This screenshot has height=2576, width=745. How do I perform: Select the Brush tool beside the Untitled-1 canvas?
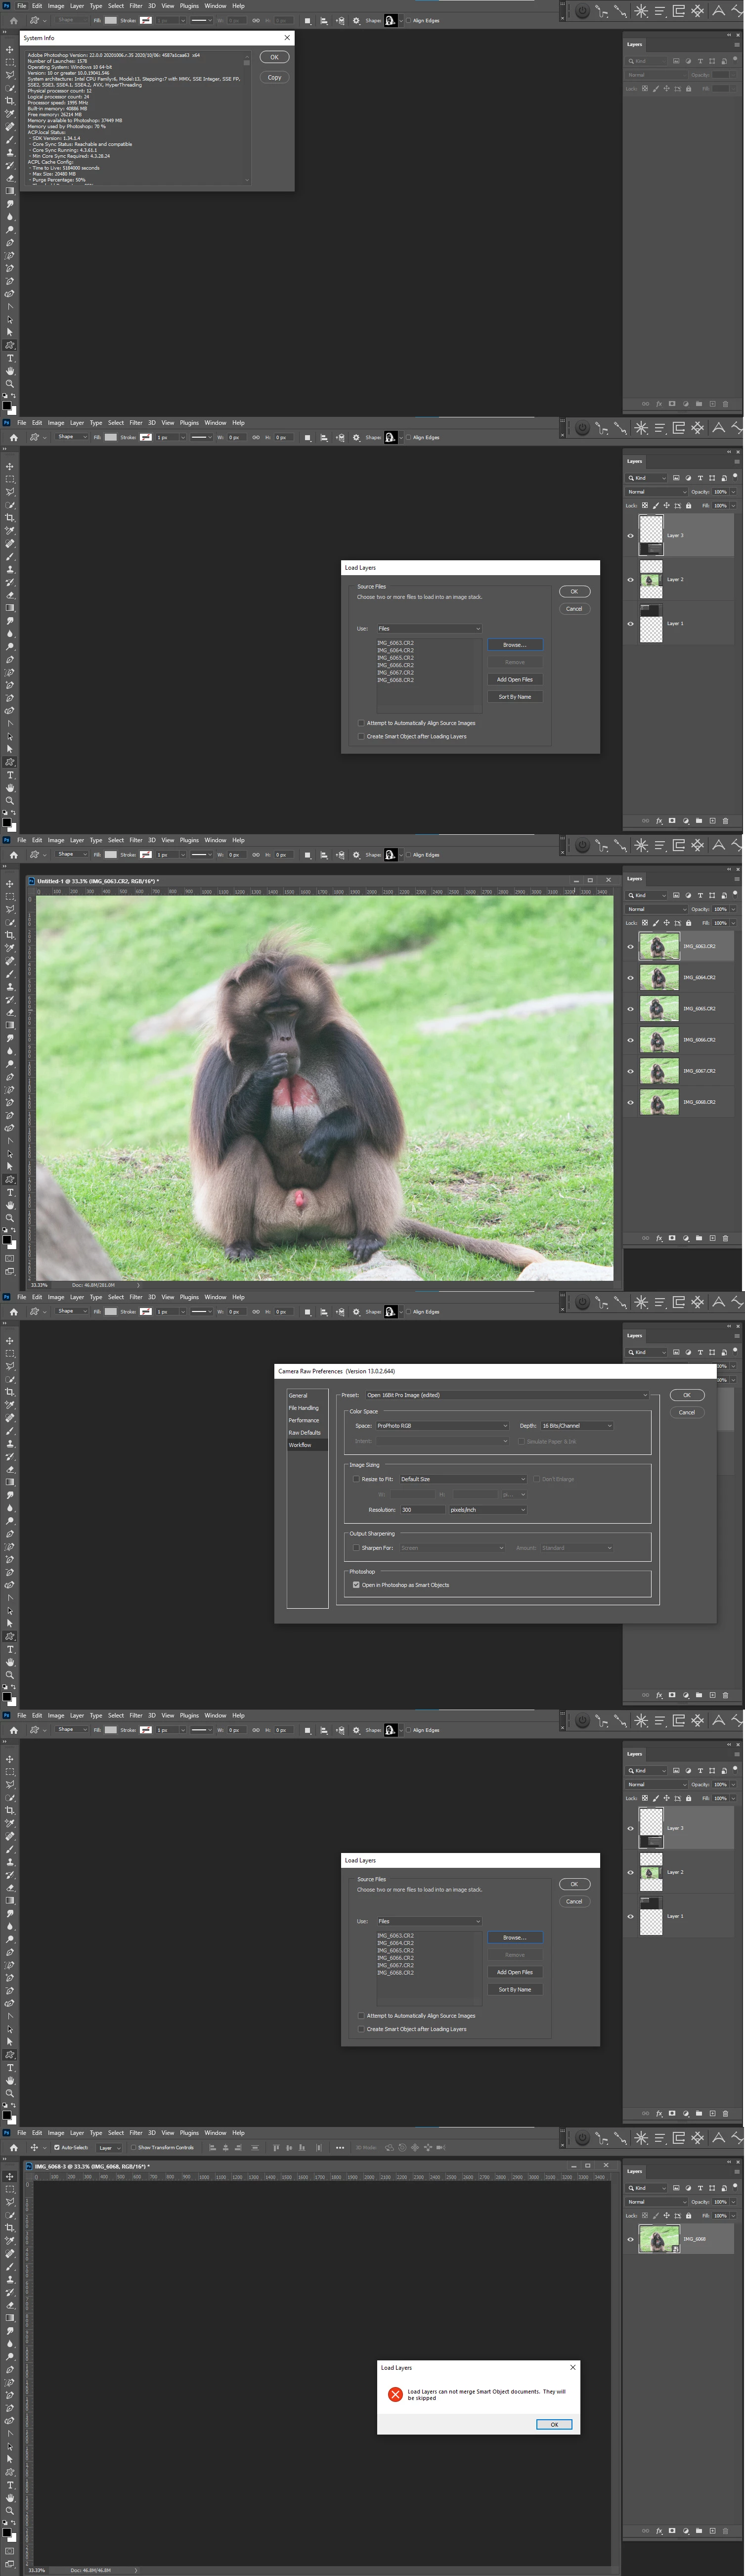tap(10, 974)
